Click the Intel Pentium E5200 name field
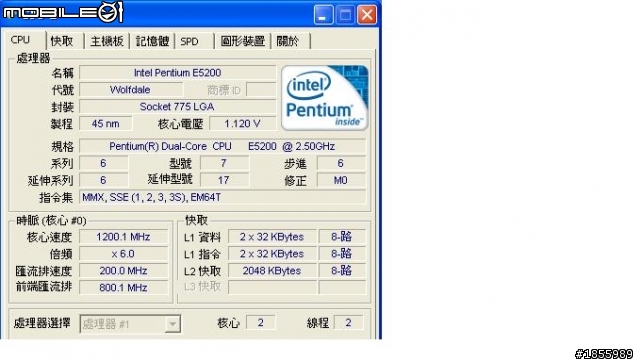Viewport: 640px width, 362px height. click(x=178, y=73)
